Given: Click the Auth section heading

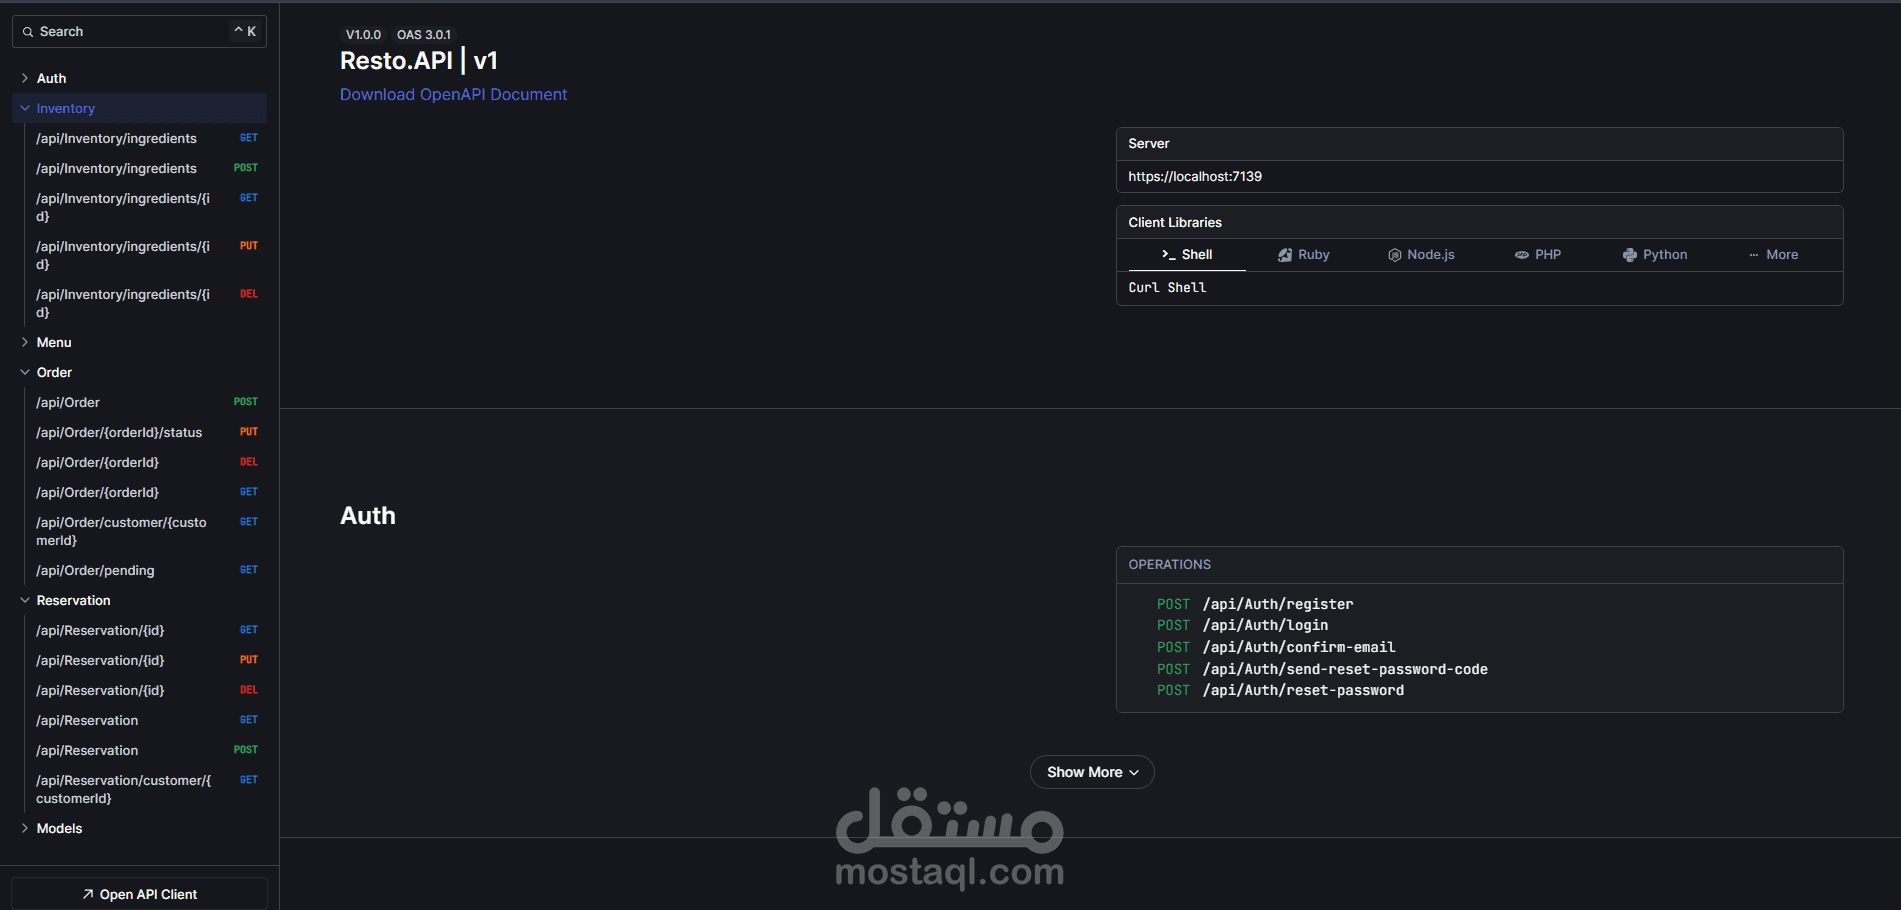Looking at the screenshot, I should pyautogui.click(x=368, y=516).
